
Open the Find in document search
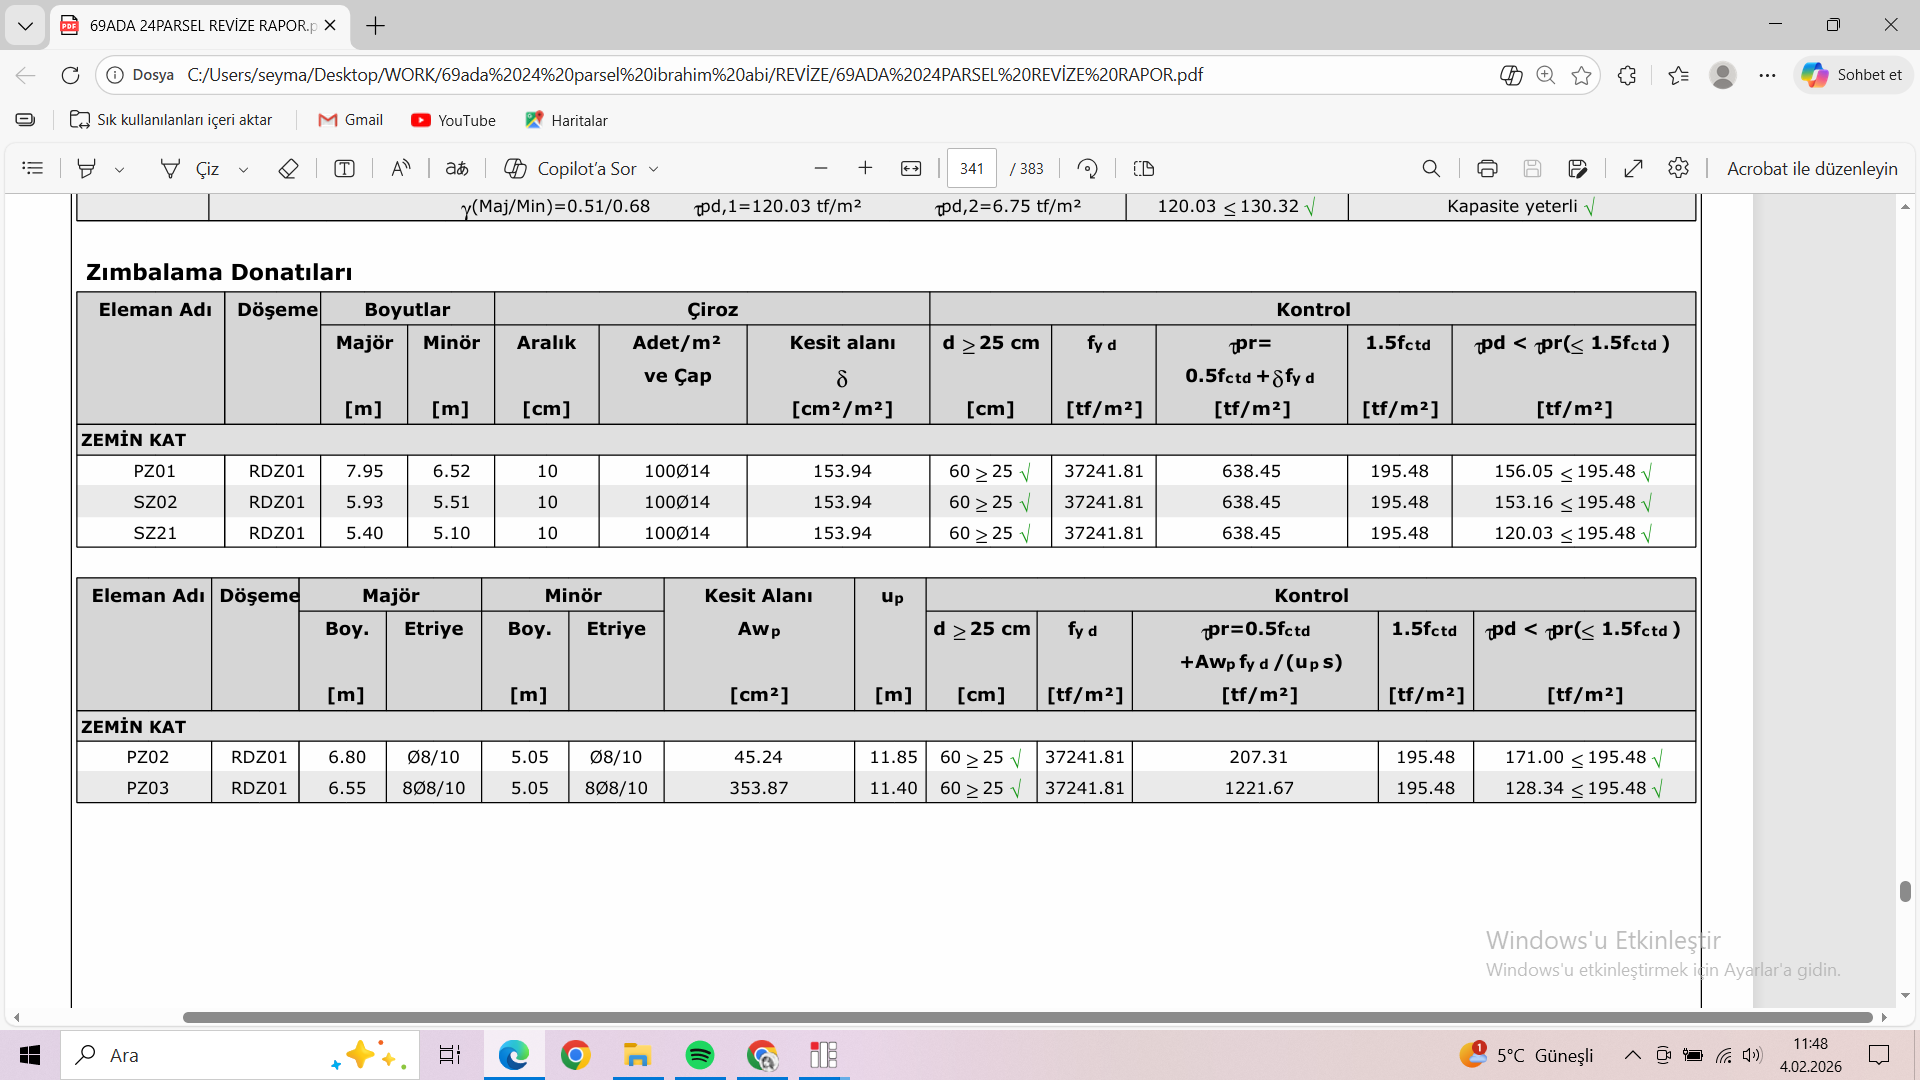click(x=1431, y=169)
